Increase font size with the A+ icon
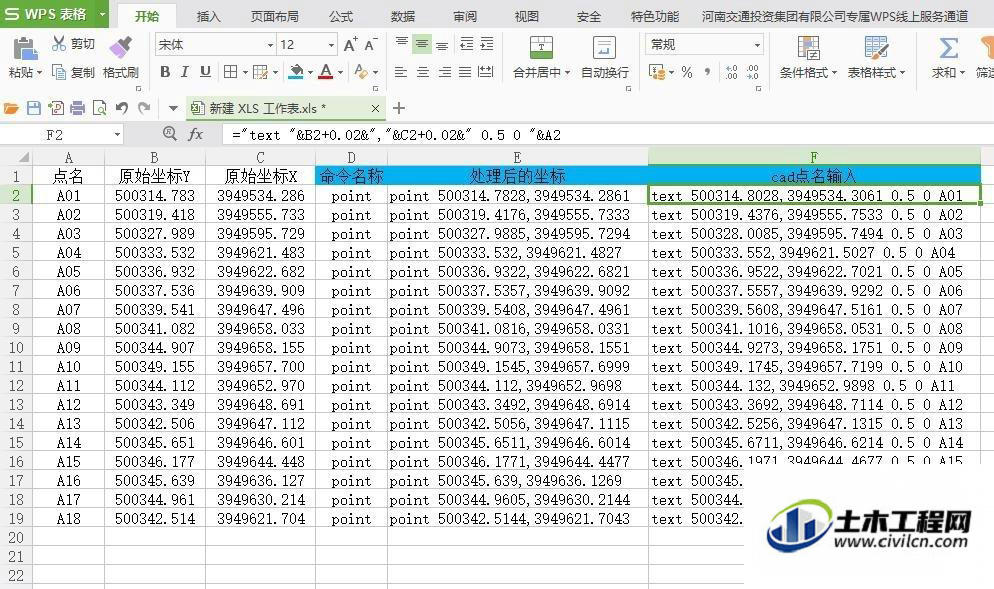The image size is (994, 589). click(350, 44)
